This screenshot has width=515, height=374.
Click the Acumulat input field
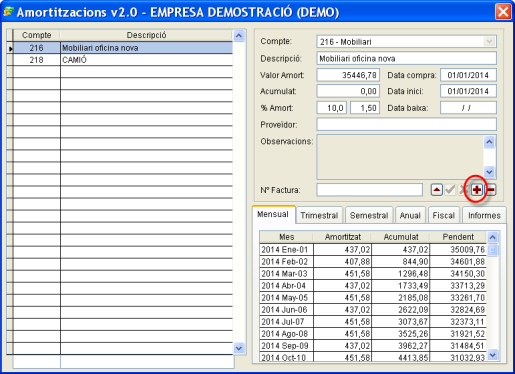[348, 91]
